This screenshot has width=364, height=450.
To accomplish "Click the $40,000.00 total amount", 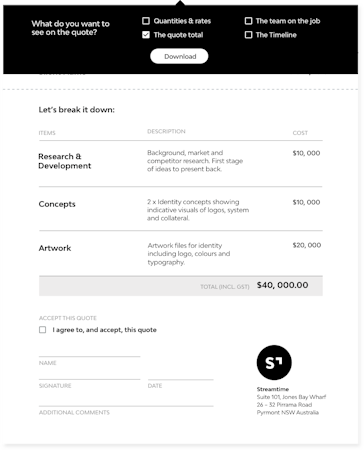I will [282, 285].
